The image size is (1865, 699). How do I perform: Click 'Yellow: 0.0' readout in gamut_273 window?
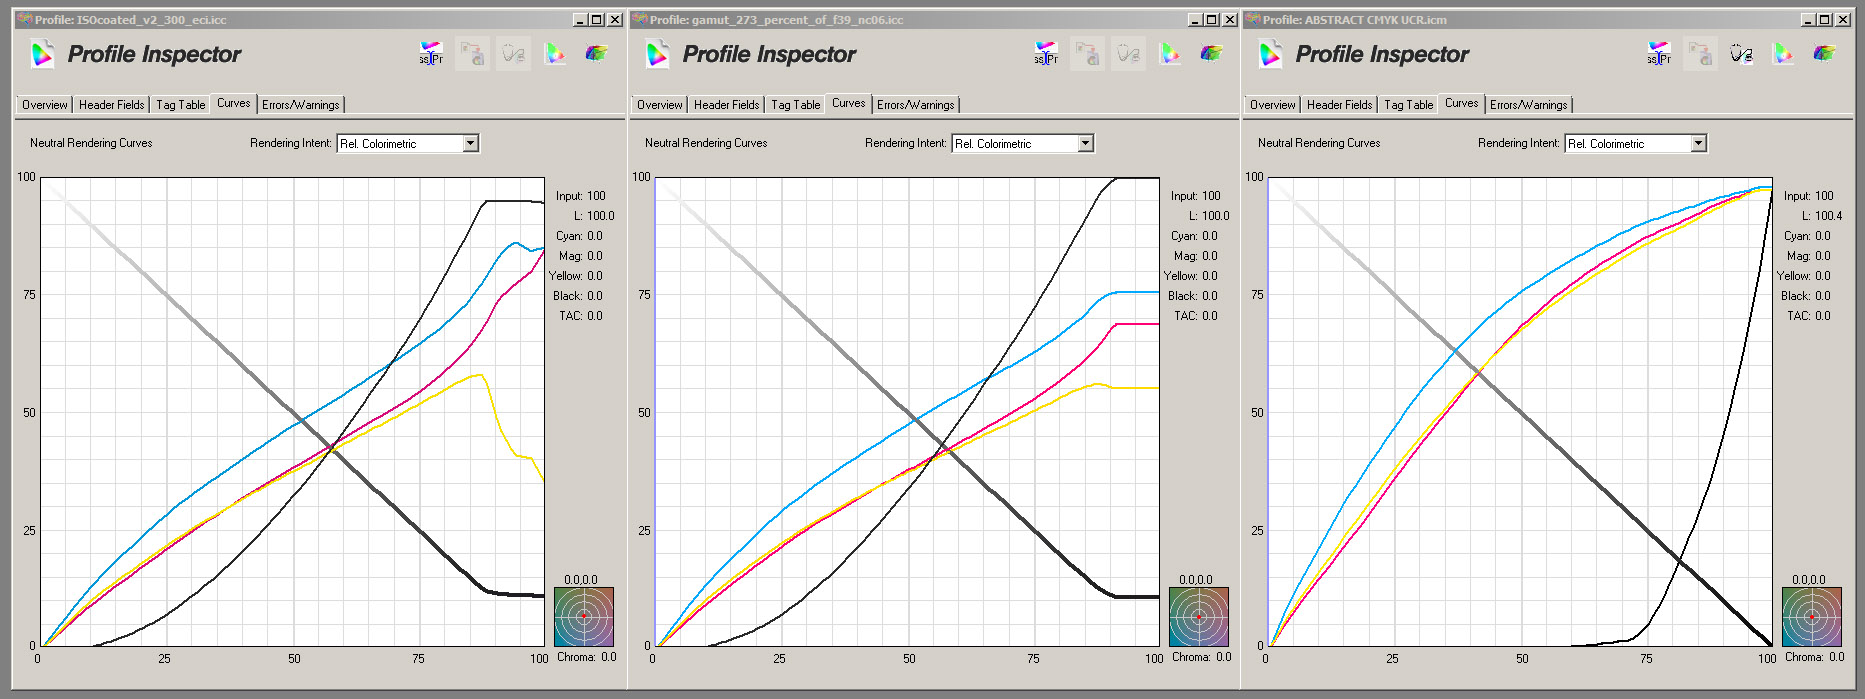pos(1190,276)
